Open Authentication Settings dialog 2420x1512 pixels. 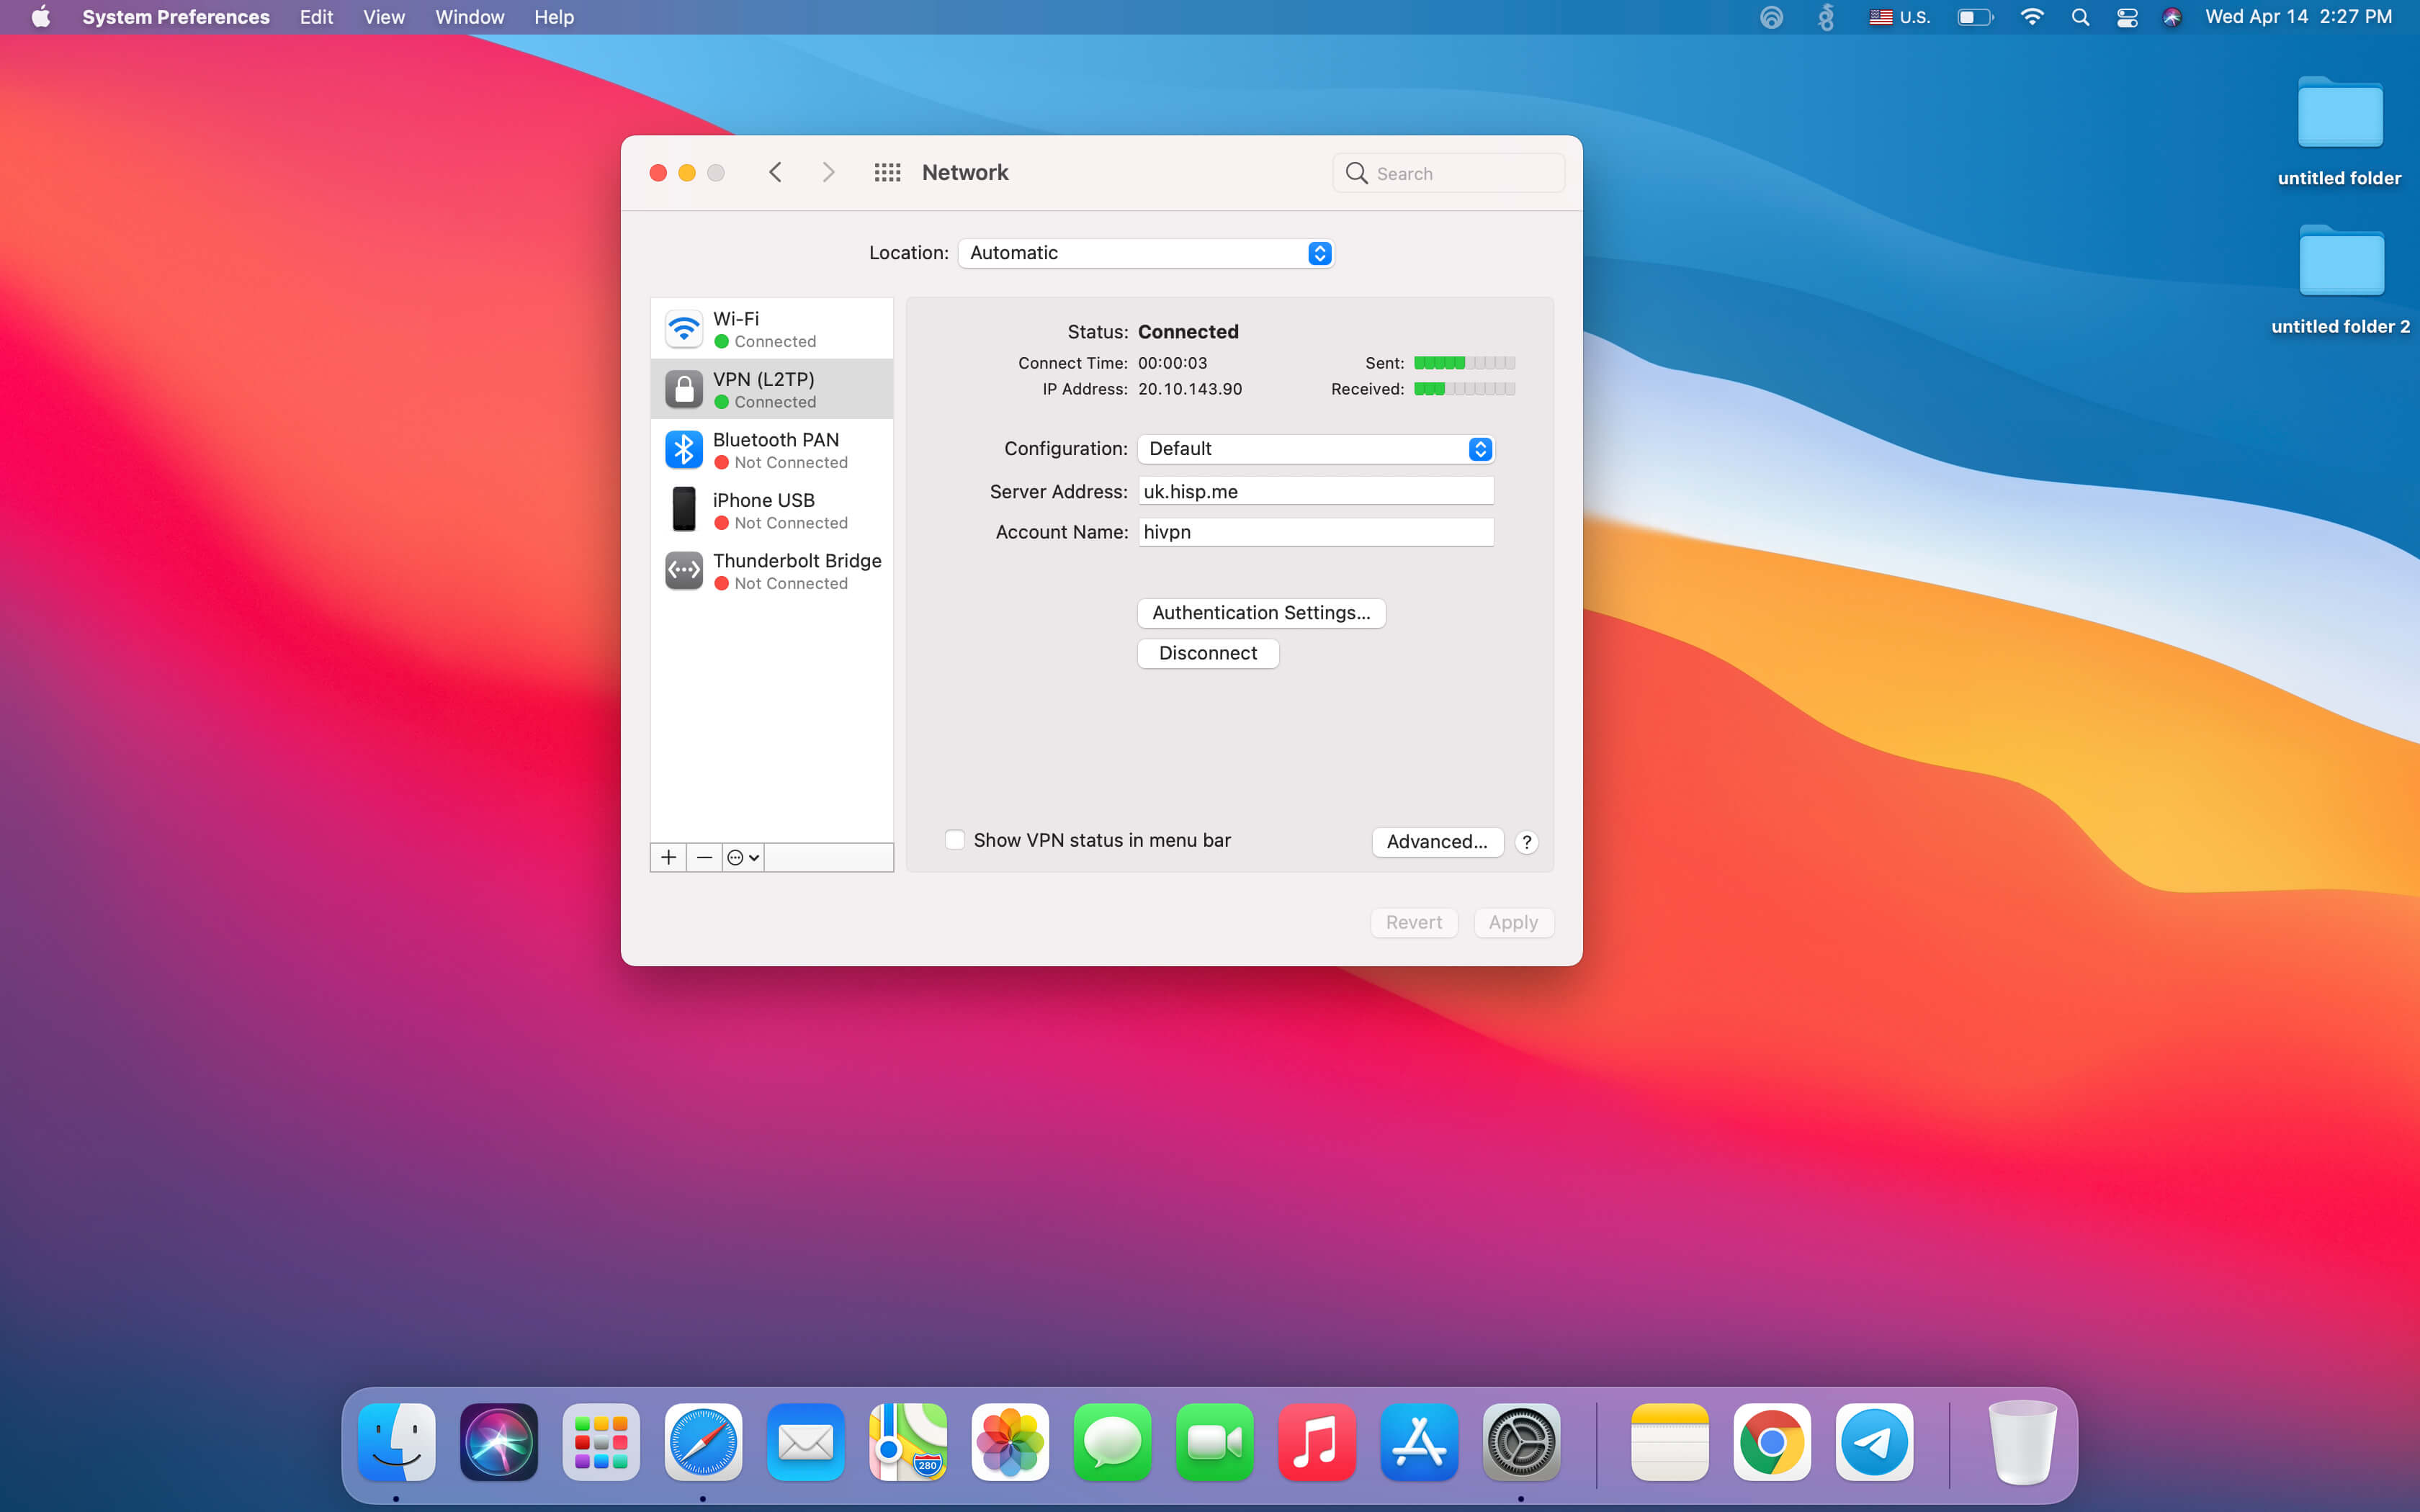pyautogui.click(x=1260, y=613)
